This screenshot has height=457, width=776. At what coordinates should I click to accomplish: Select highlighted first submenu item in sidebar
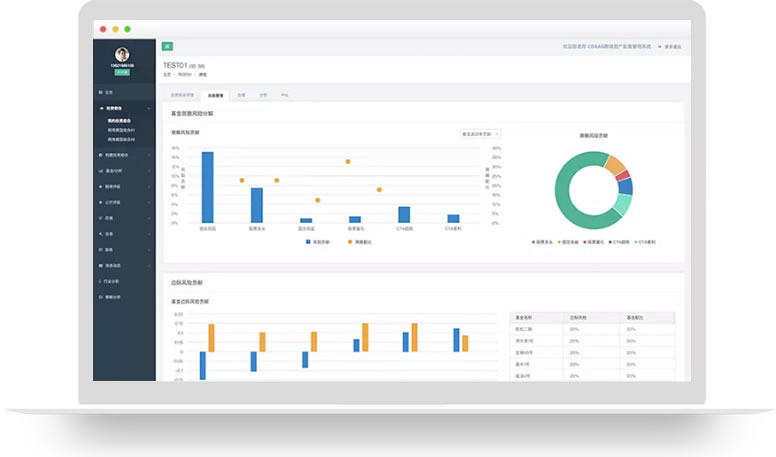pyautogui.click(x=119, y=121)
